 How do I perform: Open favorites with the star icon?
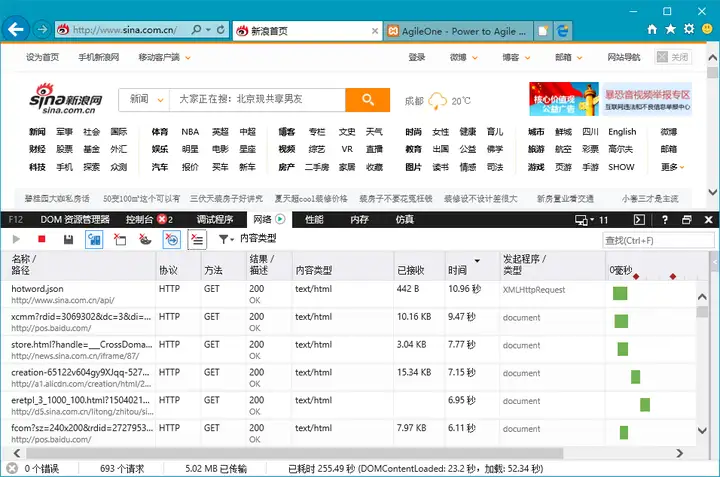click(670, 29)
